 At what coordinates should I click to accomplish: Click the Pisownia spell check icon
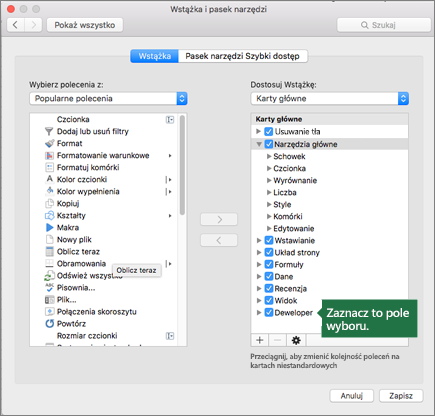(49, 287)
